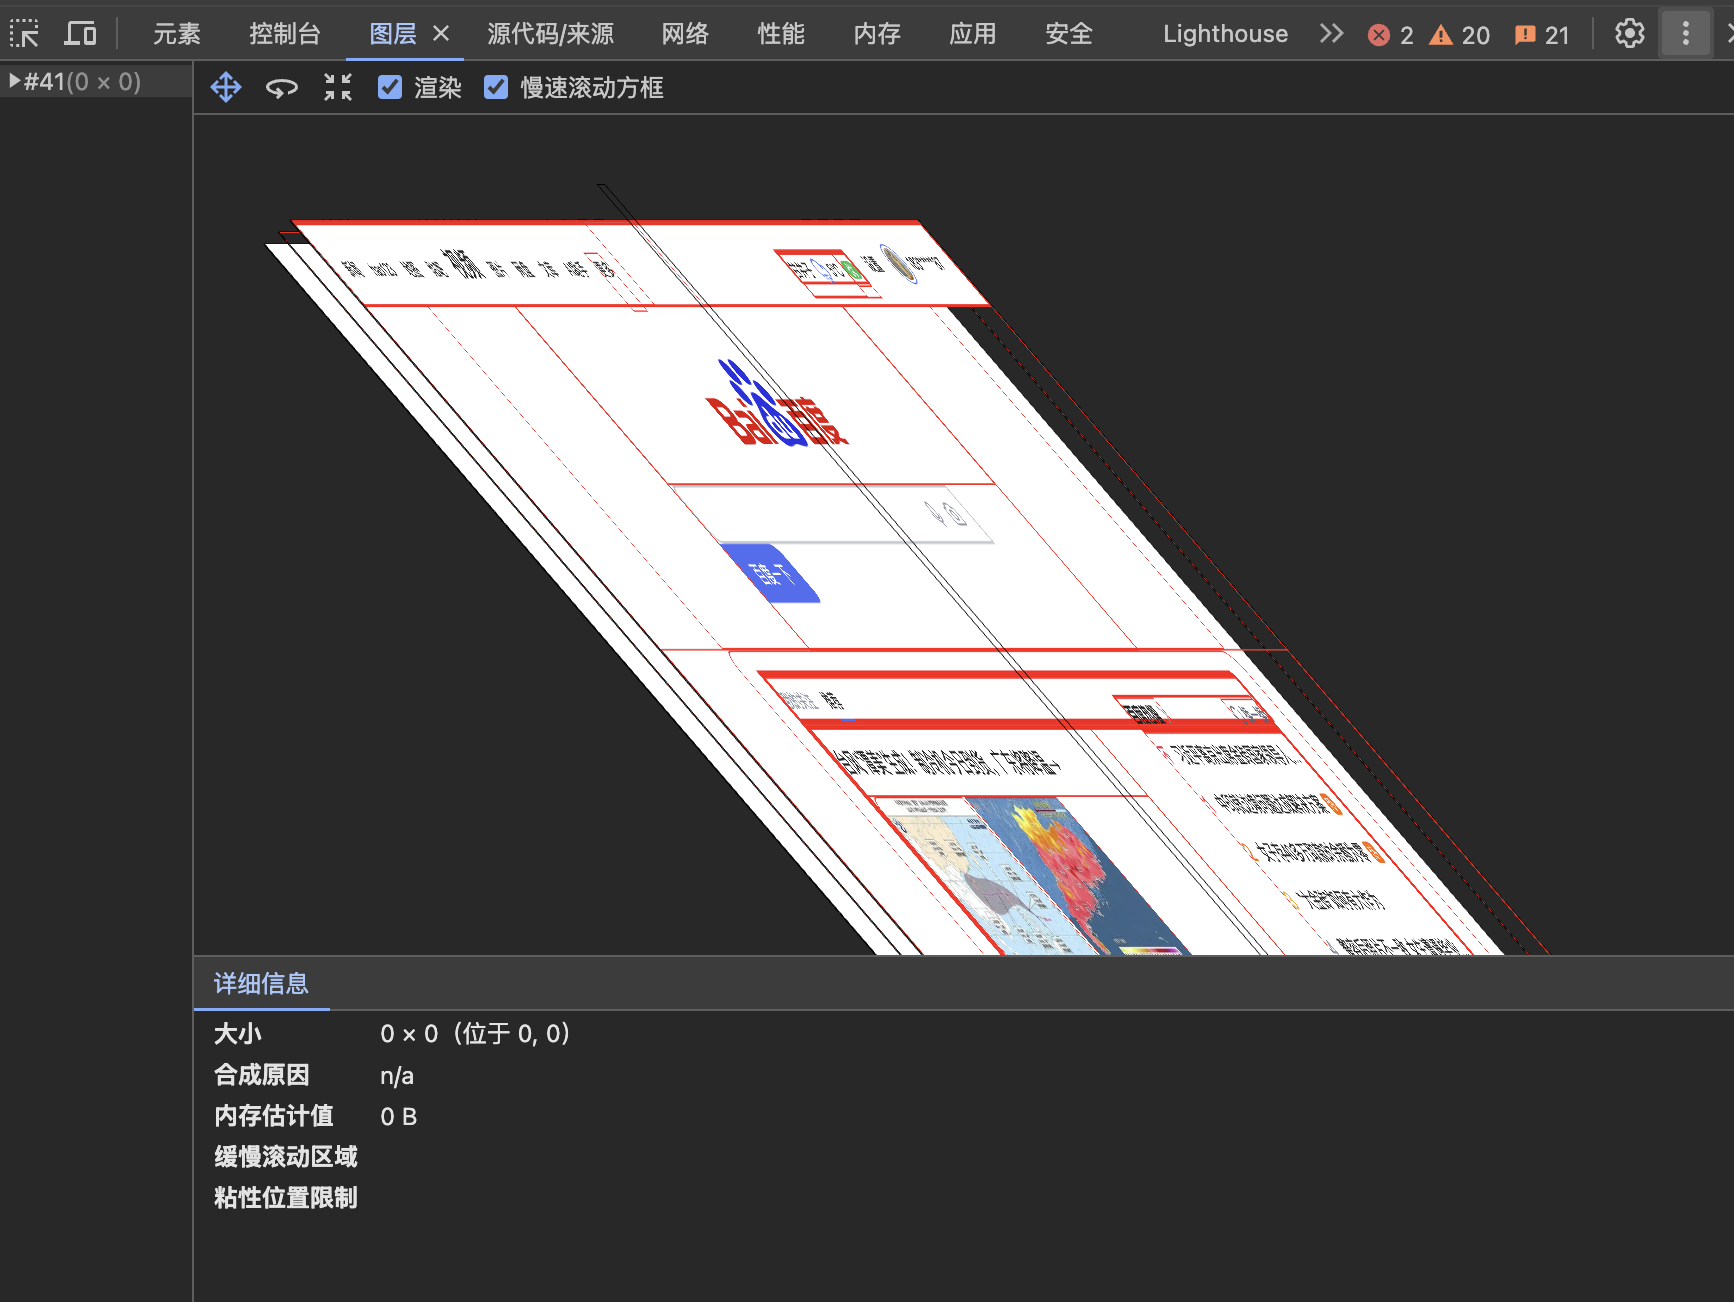Click the 缓慢滚动区域 label
The height and width of the screenshot is (1302, 1734).
coord(286,1156)
